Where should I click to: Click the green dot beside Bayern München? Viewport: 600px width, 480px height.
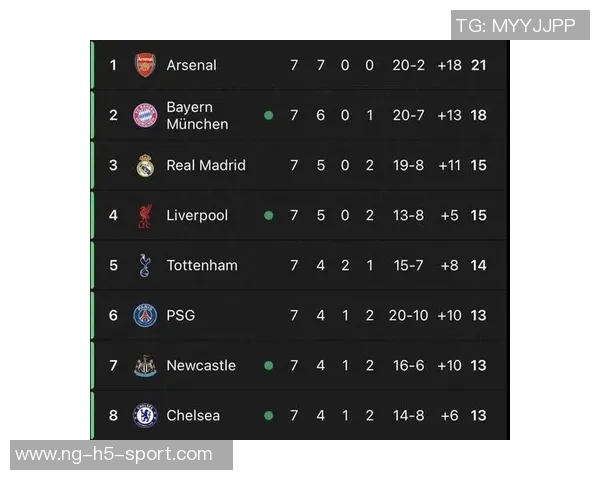pyautogui.click(x=268, y=115)
